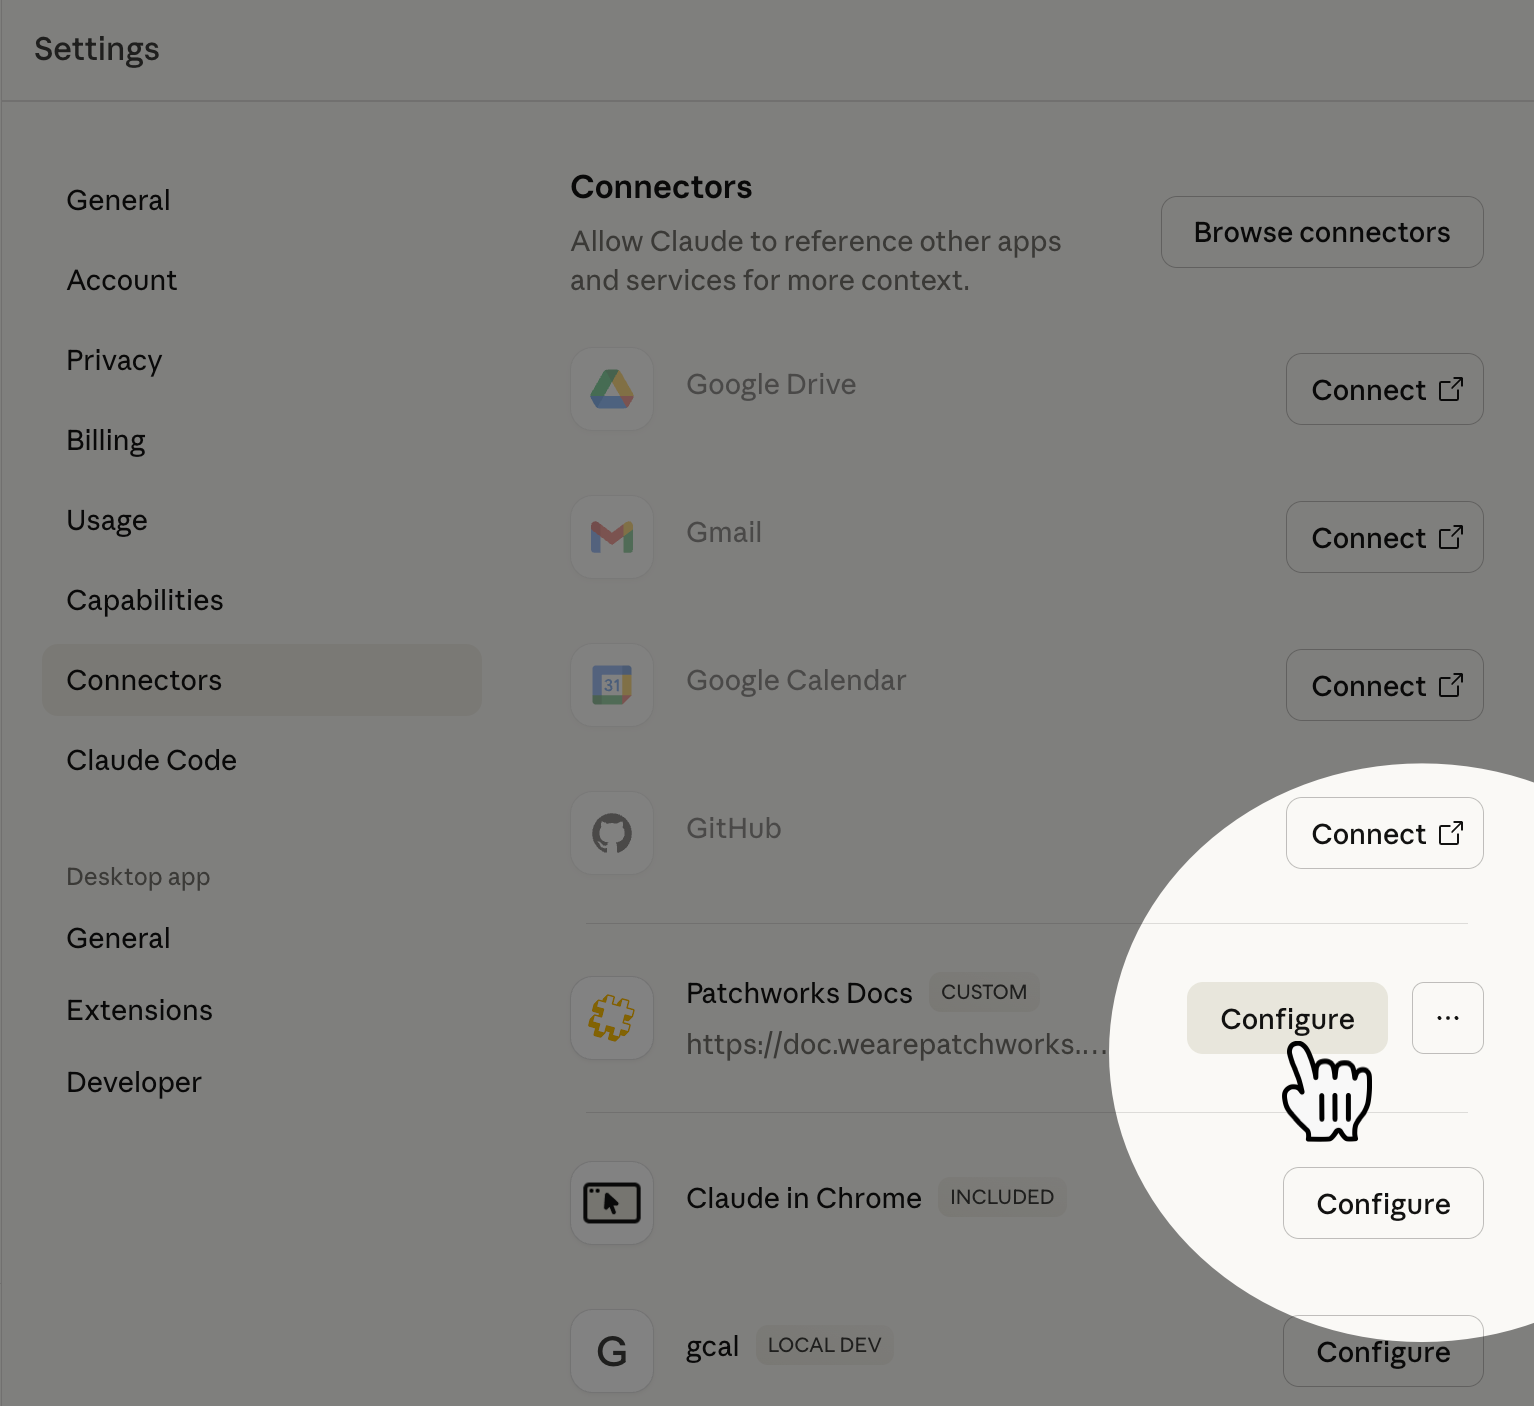Click the Google Calendar icon
1534x1406 pixels.
click(x=612, y=685)
